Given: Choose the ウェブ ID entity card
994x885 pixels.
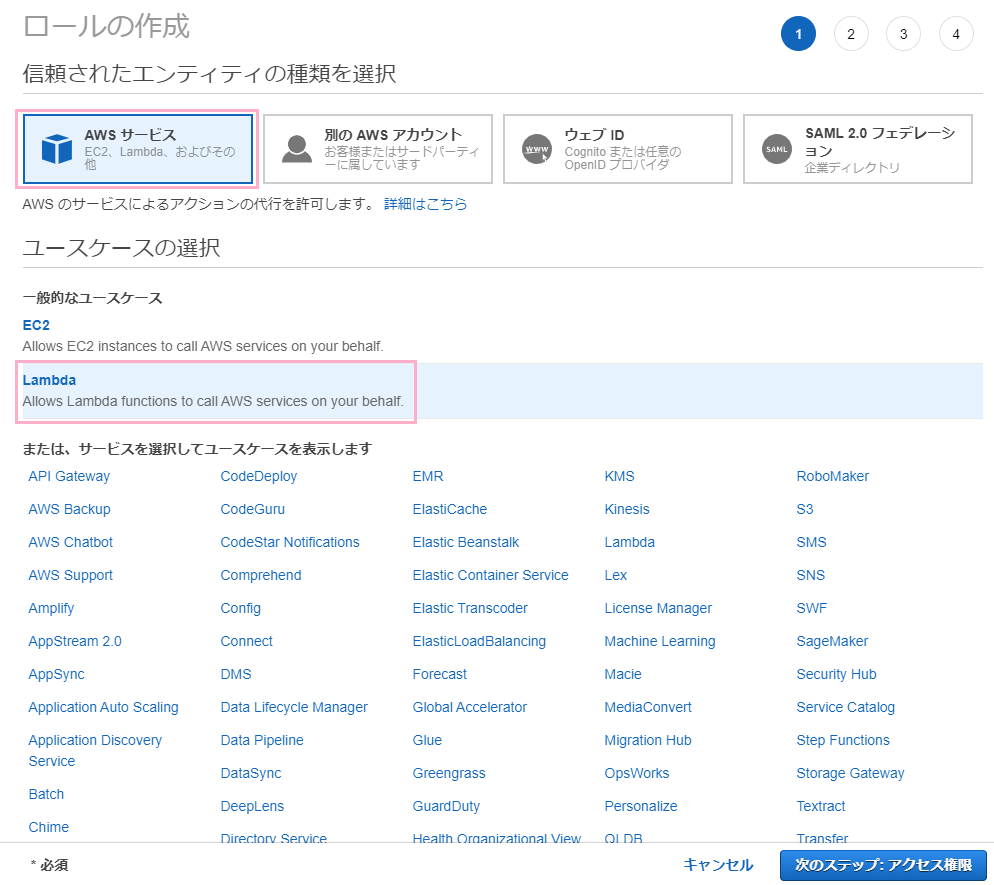Looking at the screenshot, I should (617, 149).
